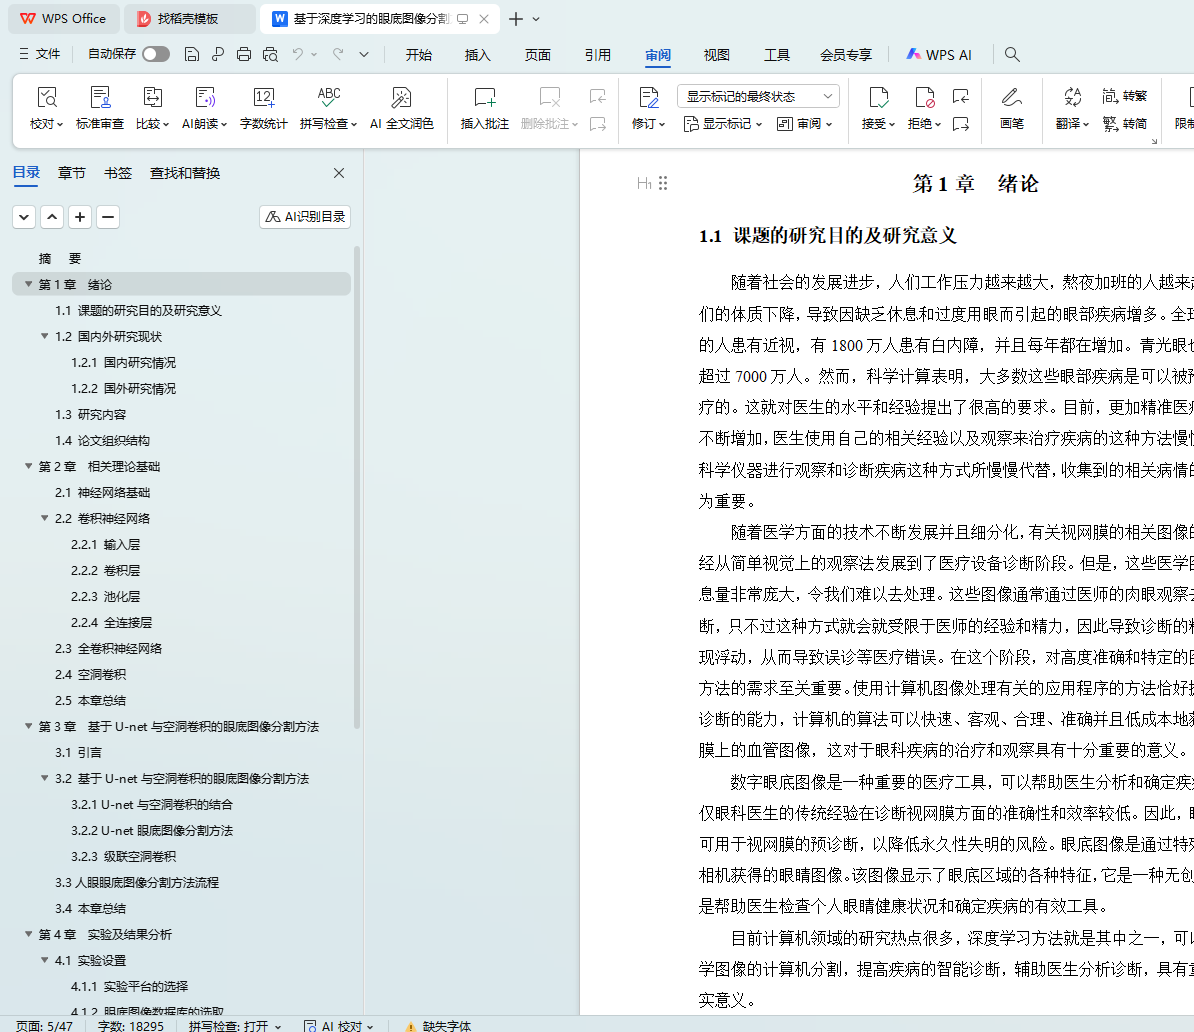Collapse the 第 1 章 绪论 tree node
The width and height of the screenshot is (1194, 1032).
[x=28, y=285]
